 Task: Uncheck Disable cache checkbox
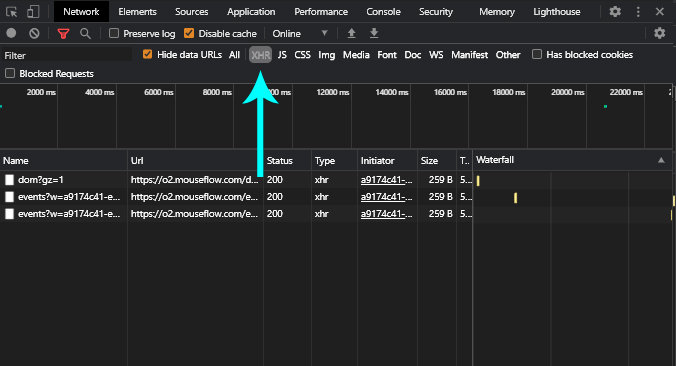point(189,33)
